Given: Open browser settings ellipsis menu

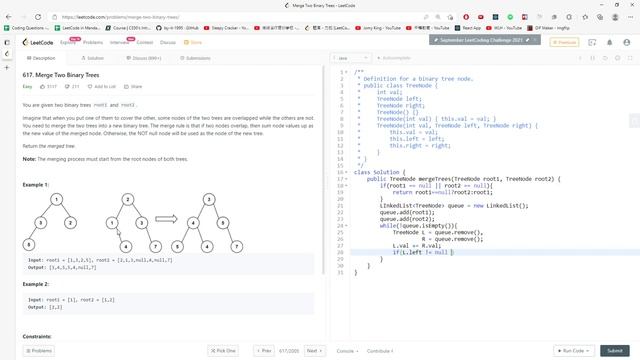Looking at the screenshot, I should 631,17.
